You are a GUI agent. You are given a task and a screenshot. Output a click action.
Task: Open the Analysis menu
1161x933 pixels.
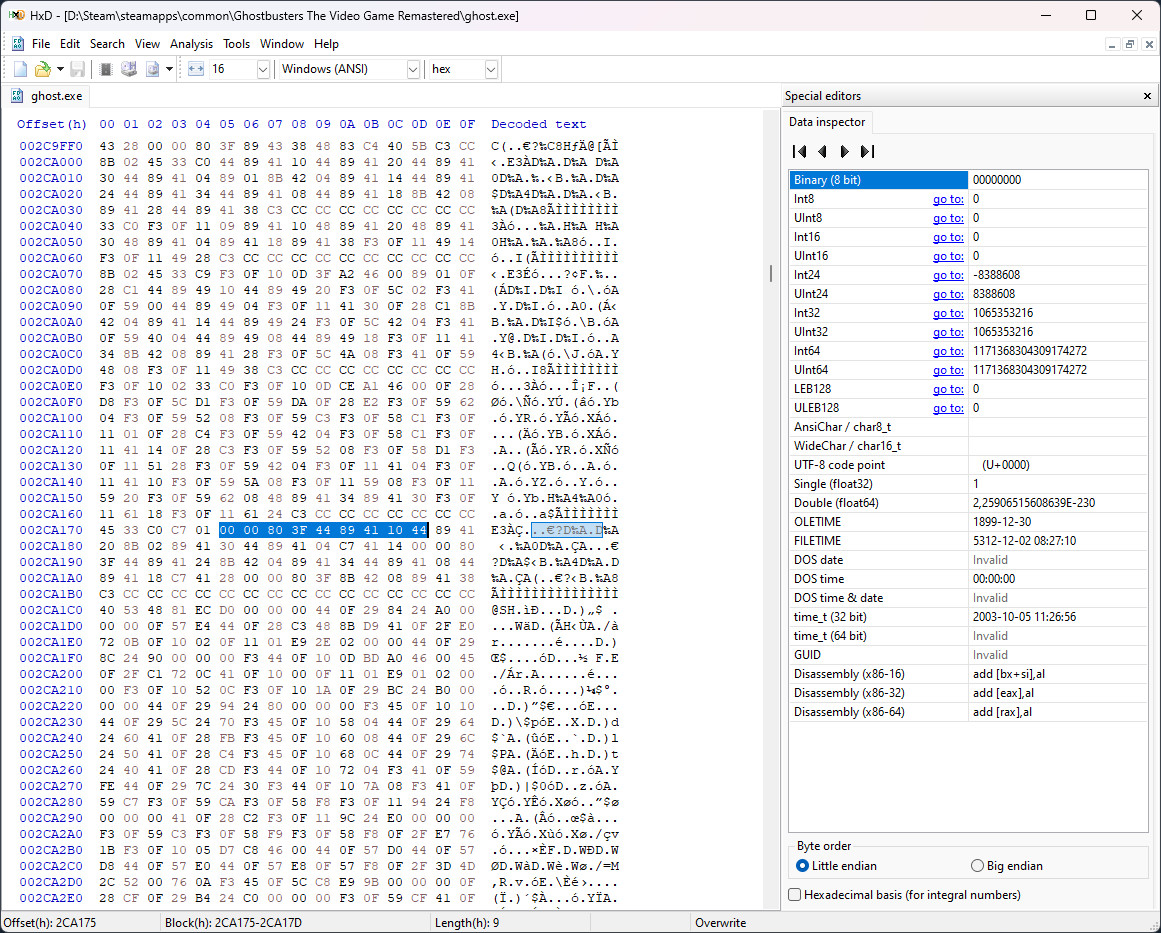(191, 44)
